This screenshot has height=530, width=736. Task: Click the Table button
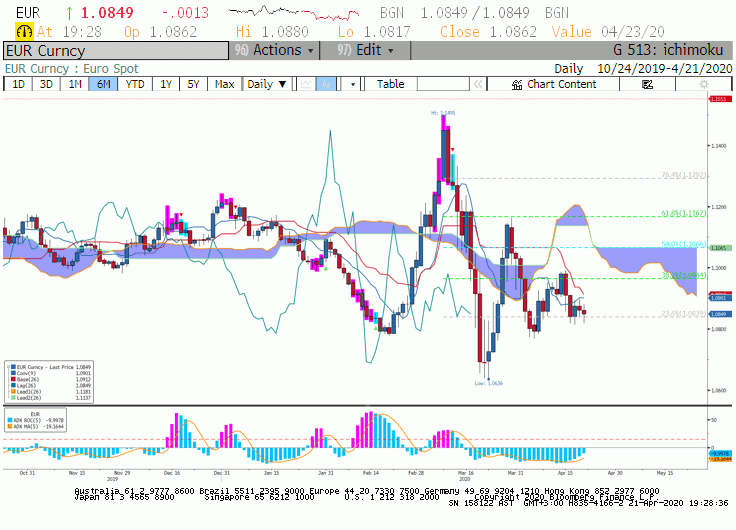[391, 84]
